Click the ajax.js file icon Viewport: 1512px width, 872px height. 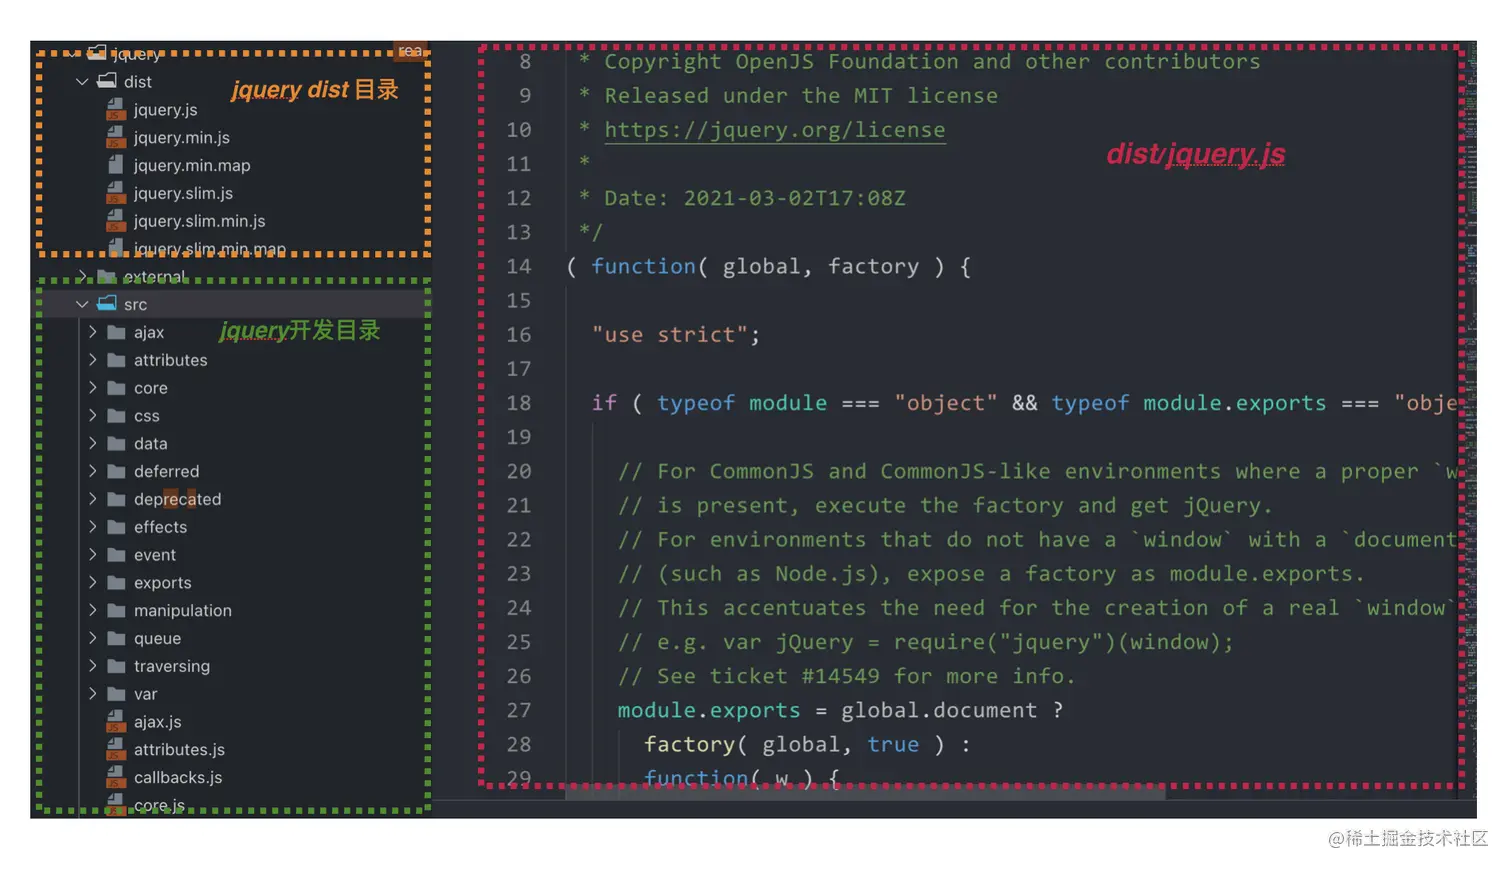coord(116,722)
